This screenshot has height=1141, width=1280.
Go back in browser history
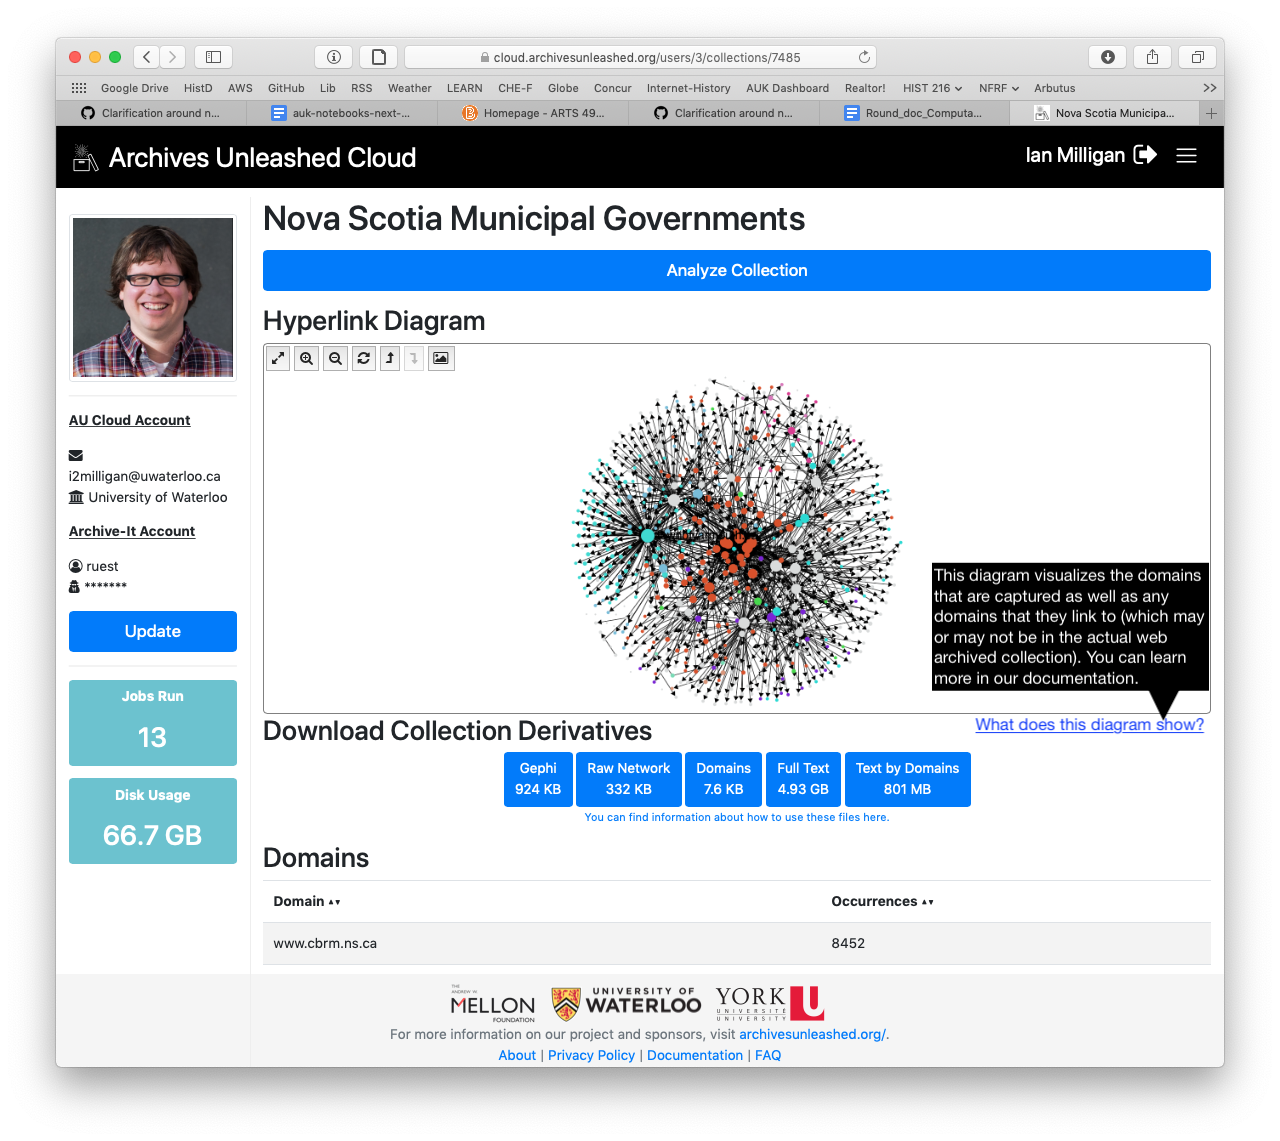147,57
